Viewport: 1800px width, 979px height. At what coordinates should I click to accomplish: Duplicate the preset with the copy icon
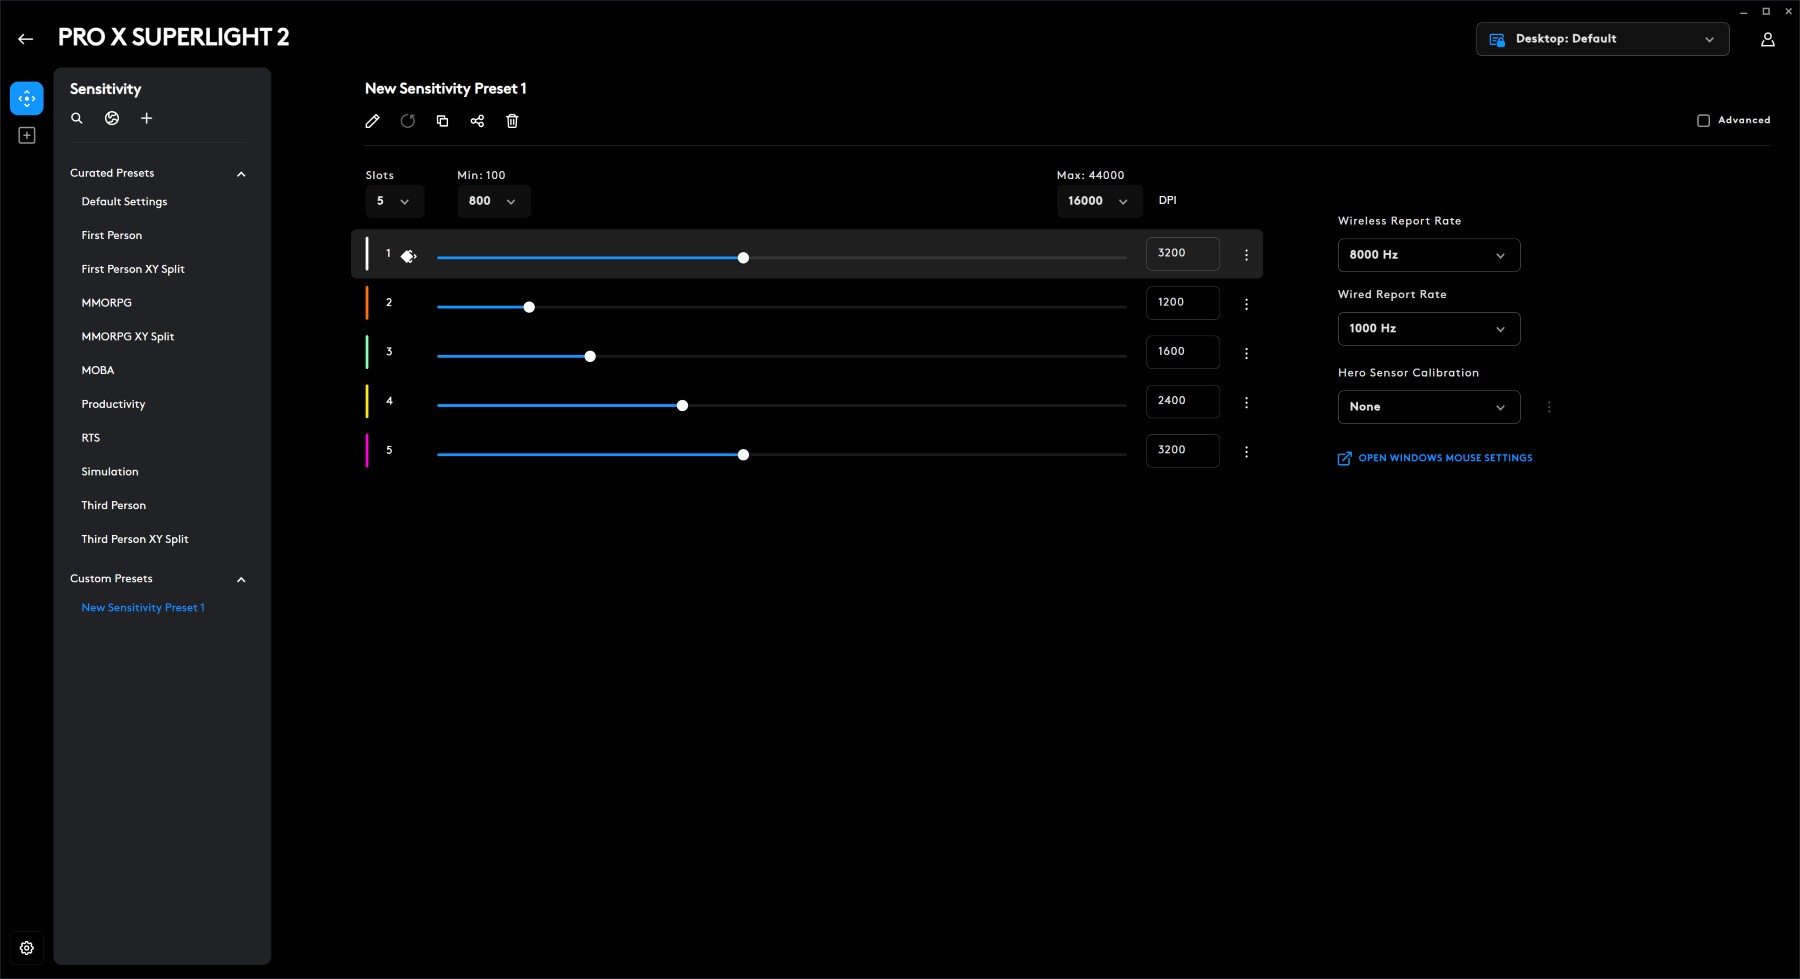pyautogui.click(x=442, y=121)
